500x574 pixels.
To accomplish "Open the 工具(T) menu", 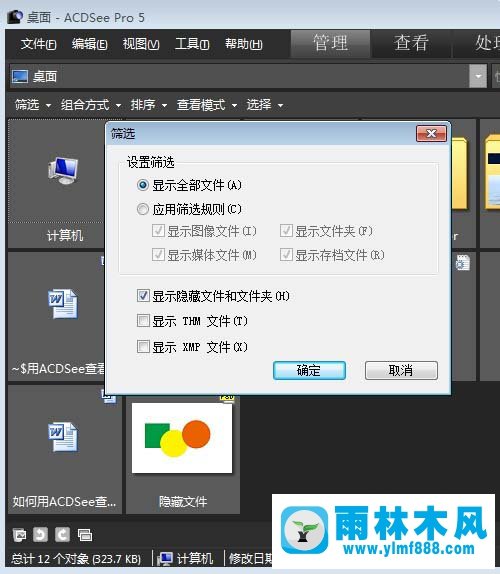I will [x=192, y=44].
